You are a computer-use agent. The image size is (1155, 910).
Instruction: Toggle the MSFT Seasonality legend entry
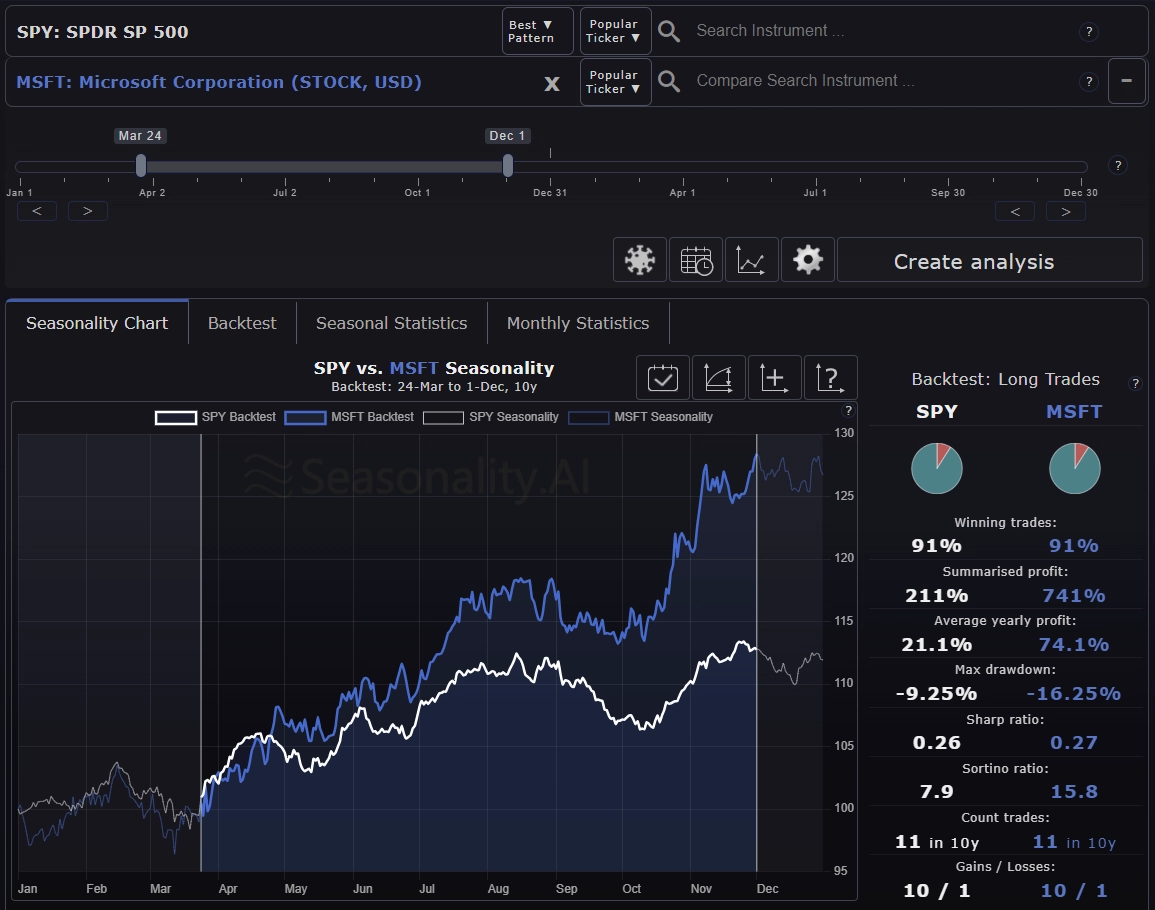coord(661,417)
